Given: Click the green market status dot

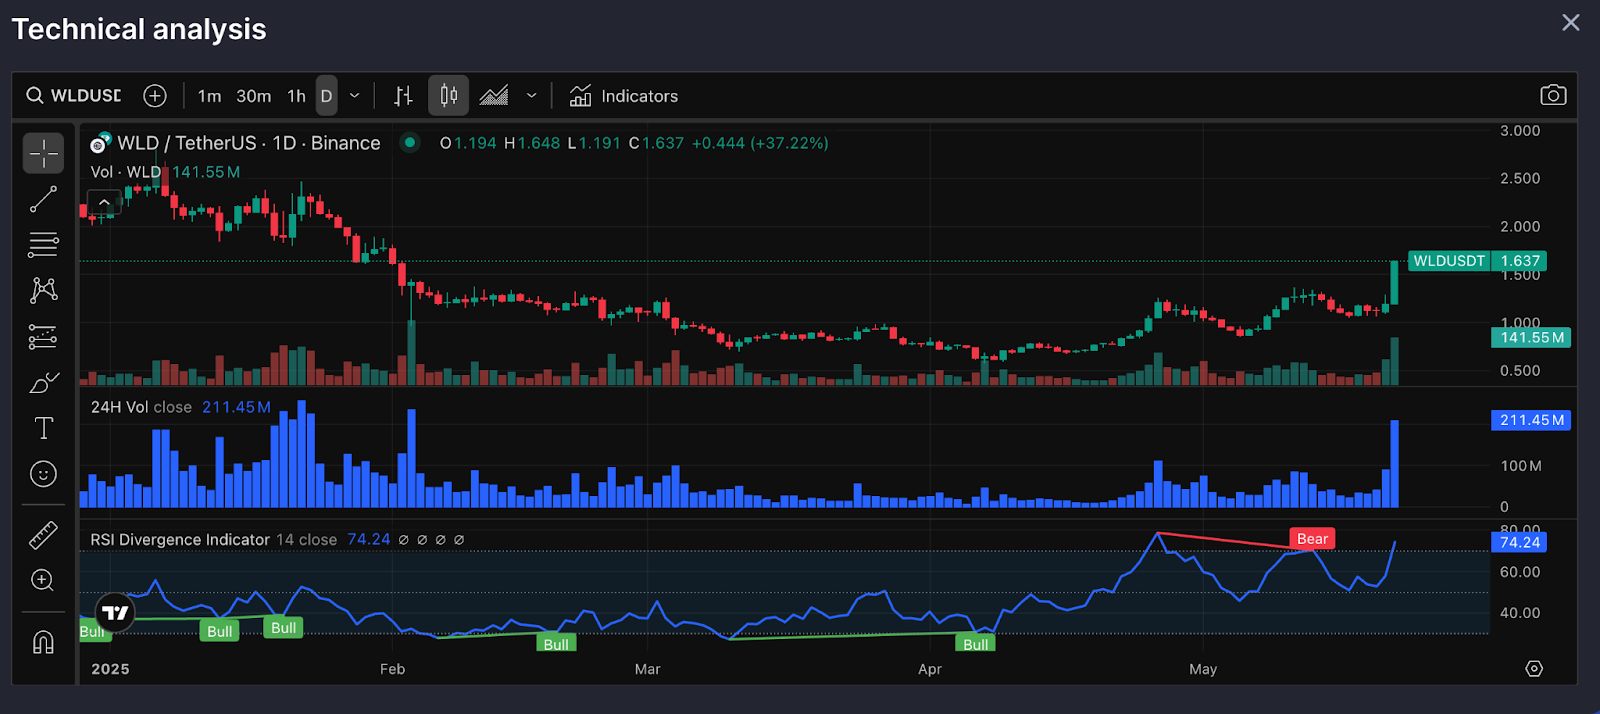Looking at the screenshot, I should 410,142.
